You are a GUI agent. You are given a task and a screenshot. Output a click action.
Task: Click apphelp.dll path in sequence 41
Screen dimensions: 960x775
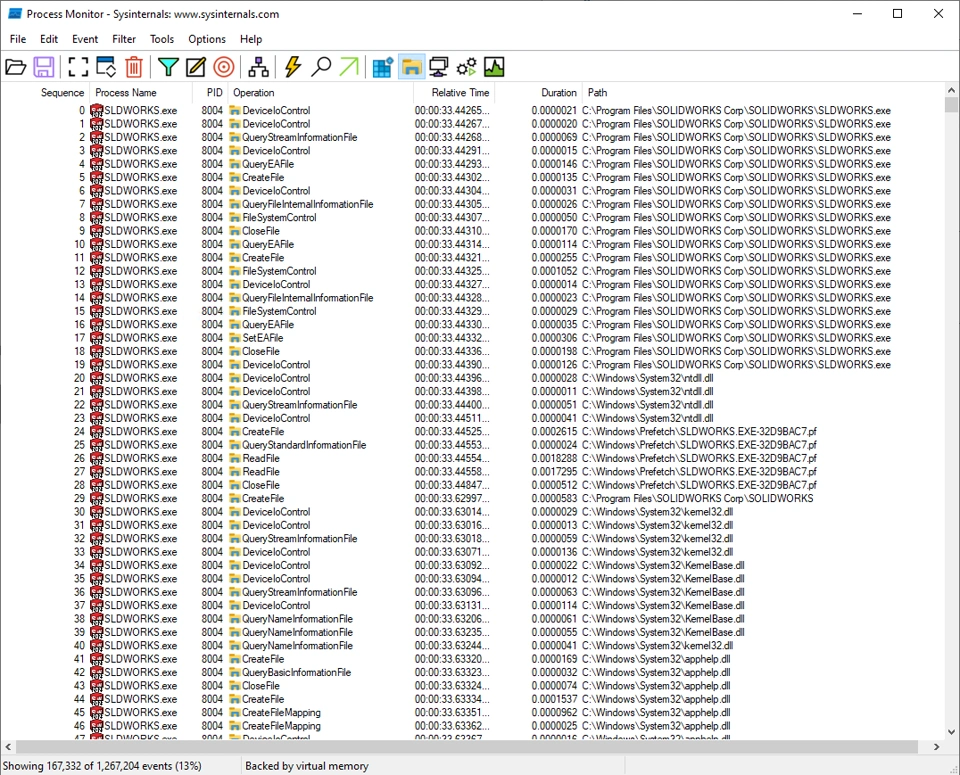point(656,659)
